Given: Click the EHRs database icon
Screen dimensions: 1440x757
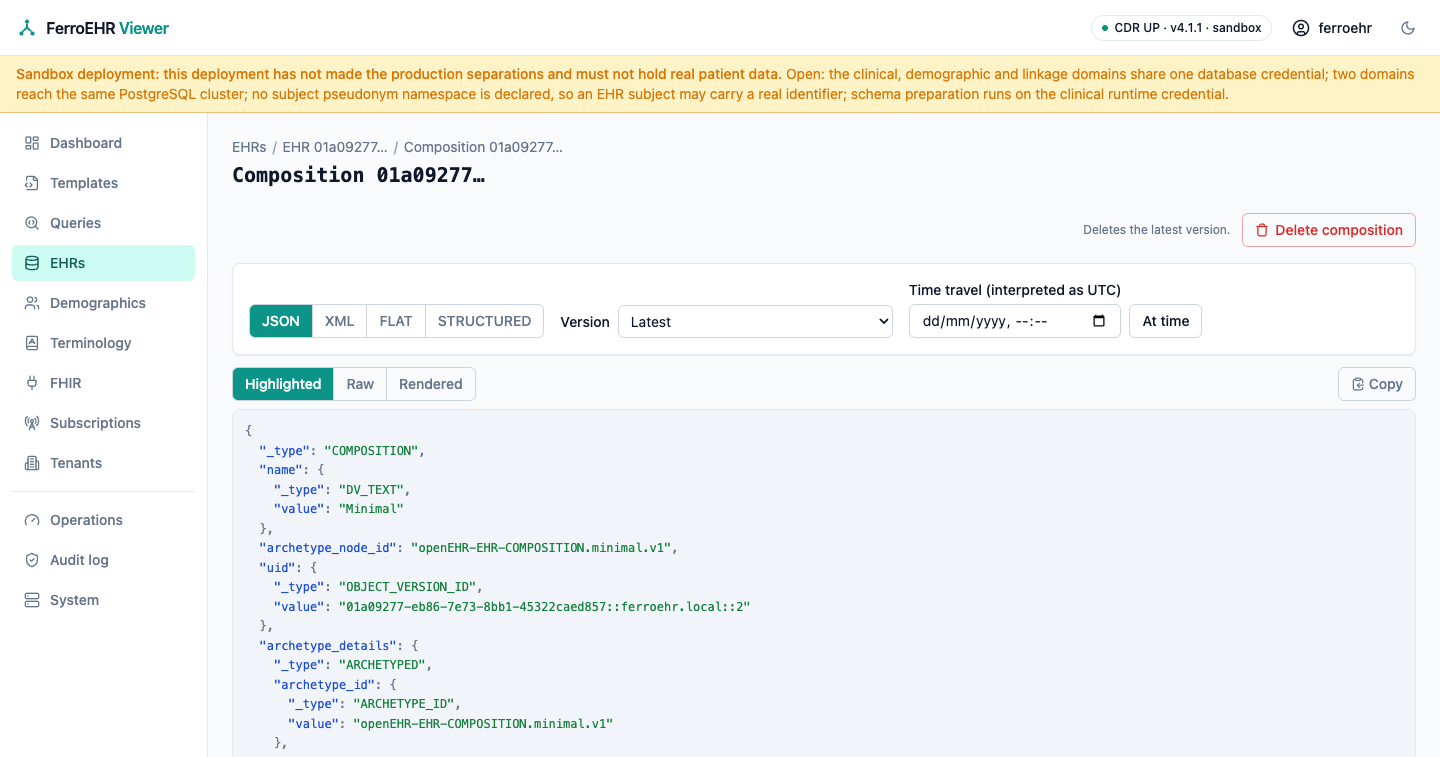Looking at the screenshot, I should pyautogui.click(x=32, y=263).
